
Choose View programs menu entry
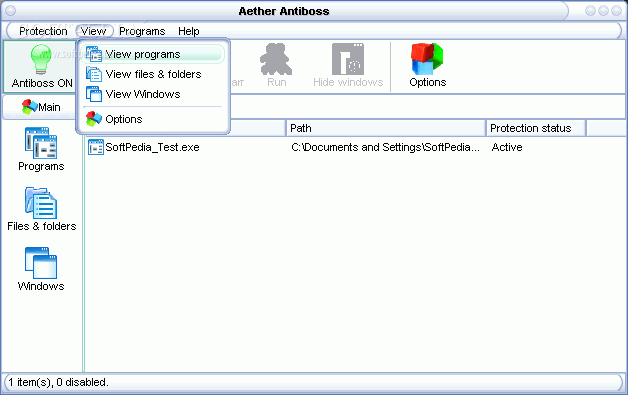tap(153, 54)
